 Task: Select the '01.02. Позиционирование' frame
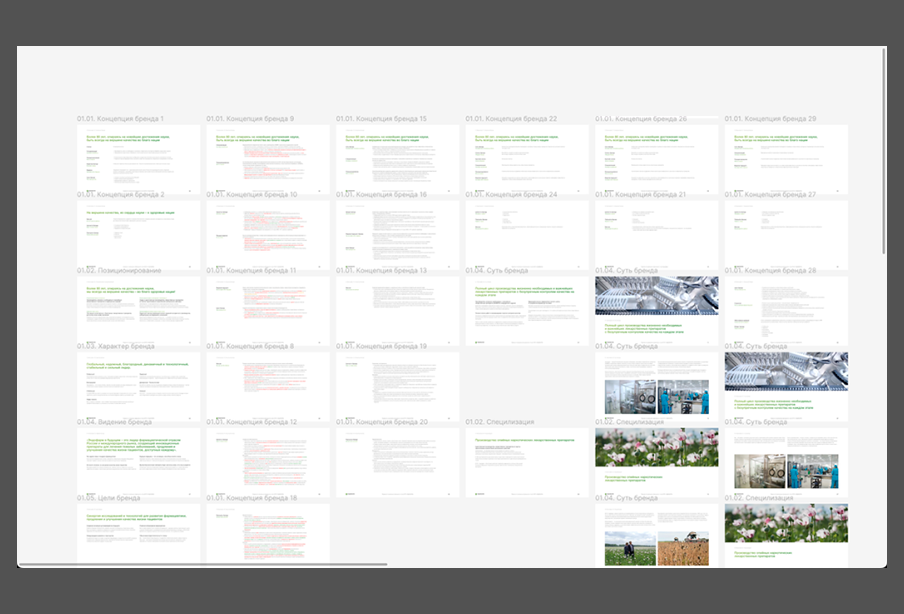coord(138,310)
